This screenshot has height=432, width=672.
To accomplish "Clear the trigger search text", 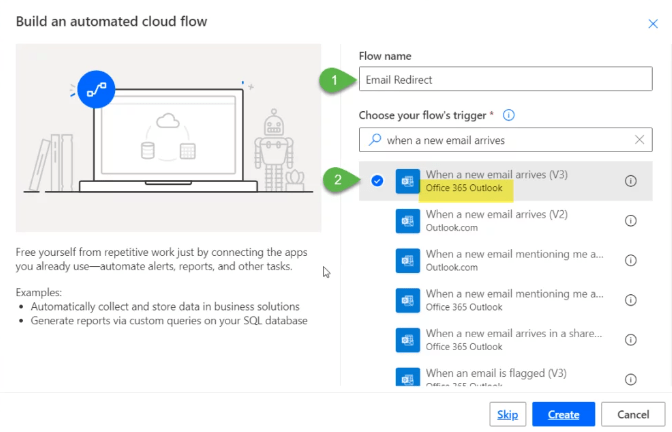I will (x=639, y=140).
